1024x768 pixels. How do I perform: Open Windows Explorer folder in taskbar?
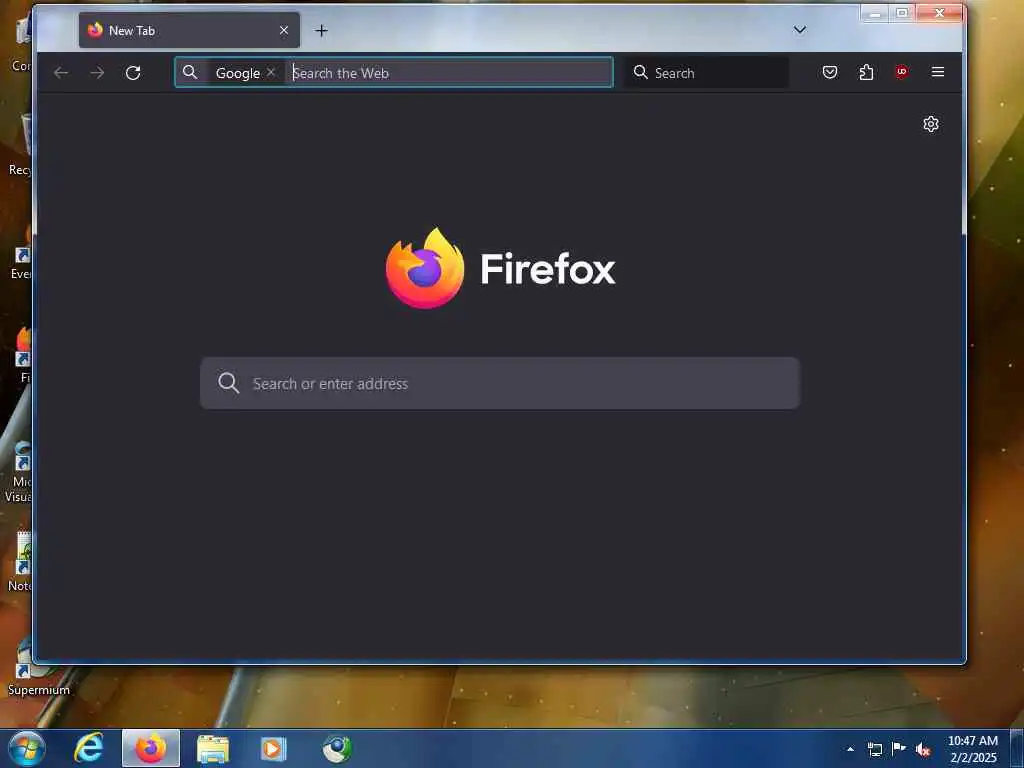point(213,748)
